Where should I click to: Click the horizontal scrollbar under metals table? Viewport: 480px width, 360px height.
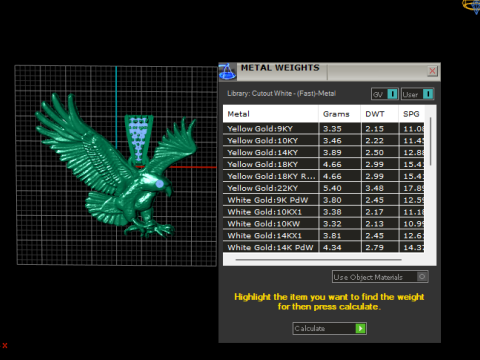318,259
